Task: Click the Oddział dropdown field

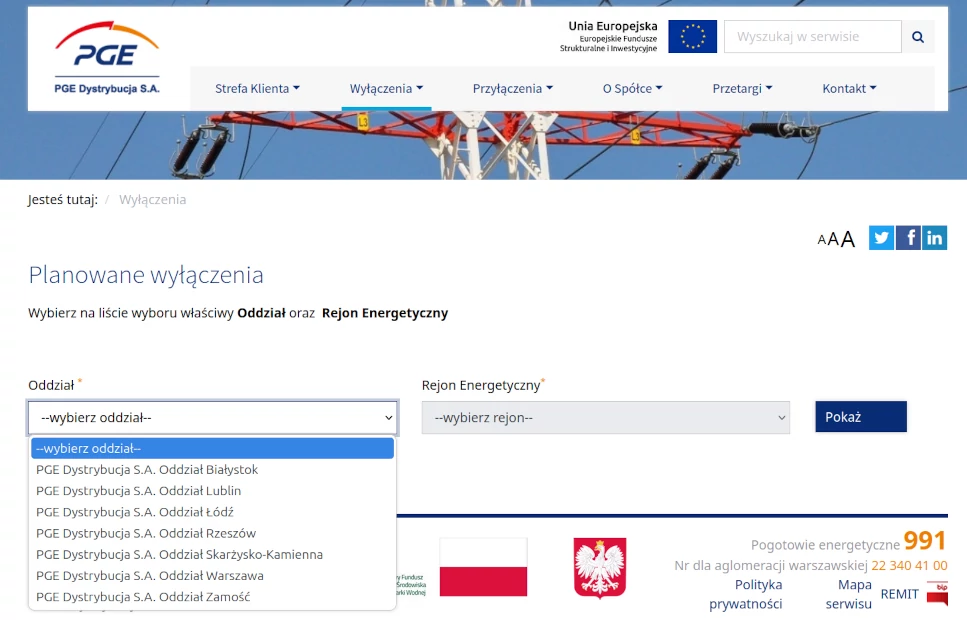Action: click(x=213, y=418)
